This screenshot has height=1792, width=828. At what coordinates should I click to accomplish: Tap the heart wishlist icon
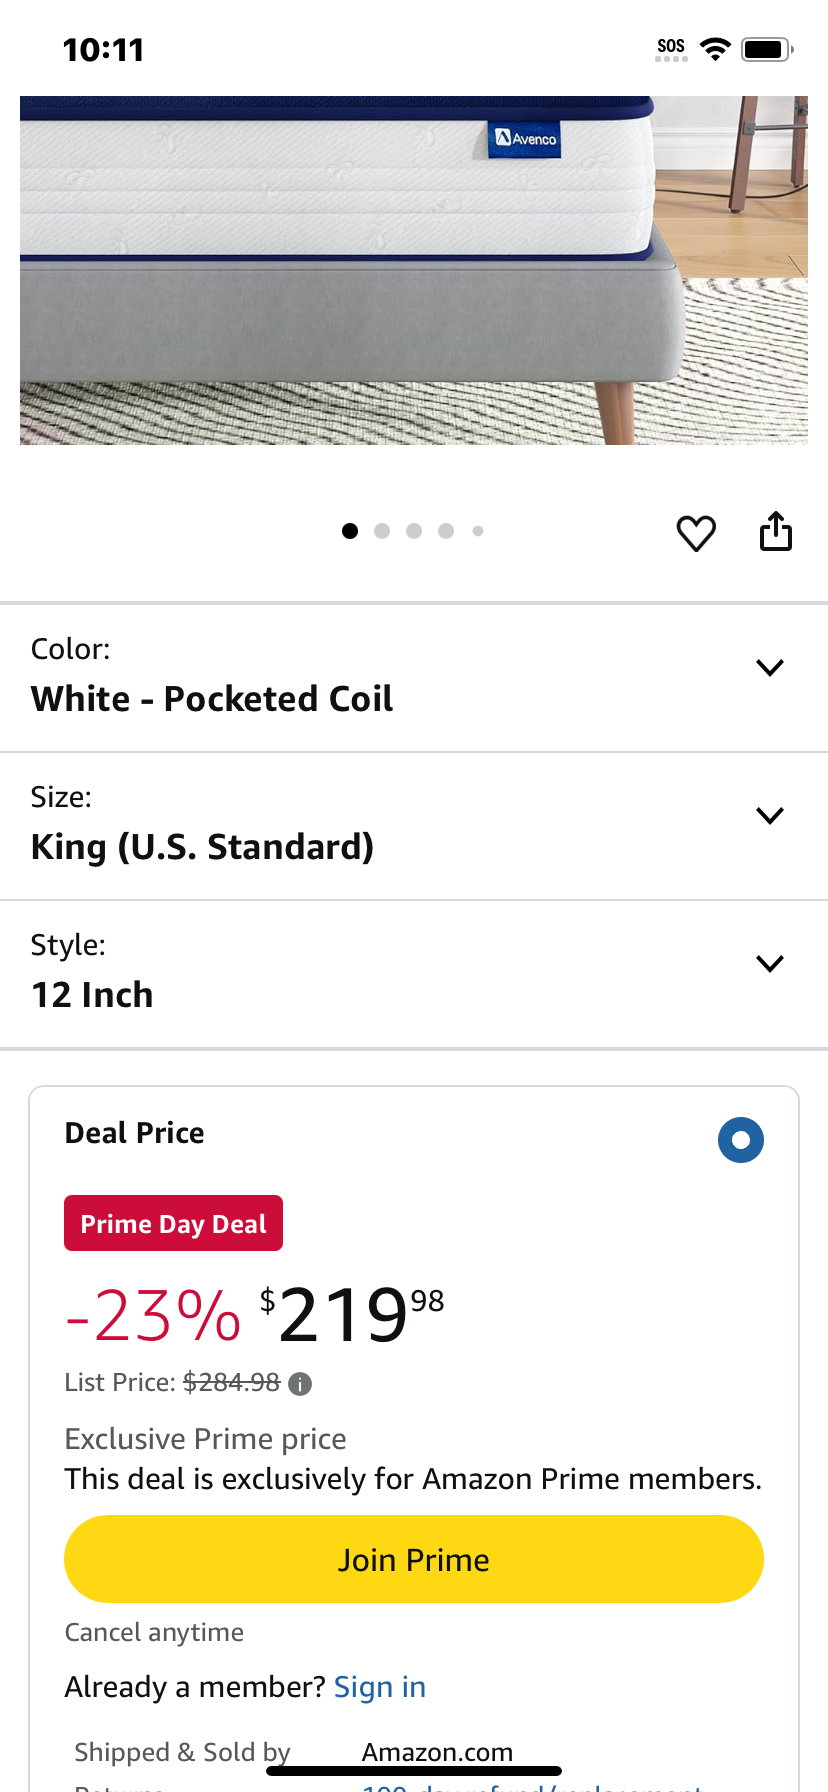pos(696,533)
